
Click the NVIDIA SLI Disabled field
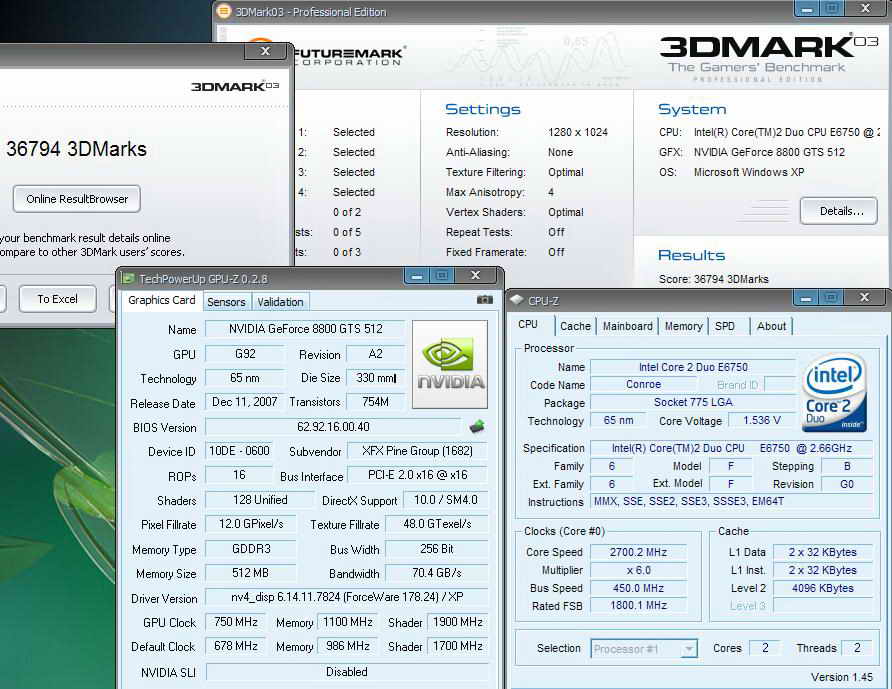347,672
